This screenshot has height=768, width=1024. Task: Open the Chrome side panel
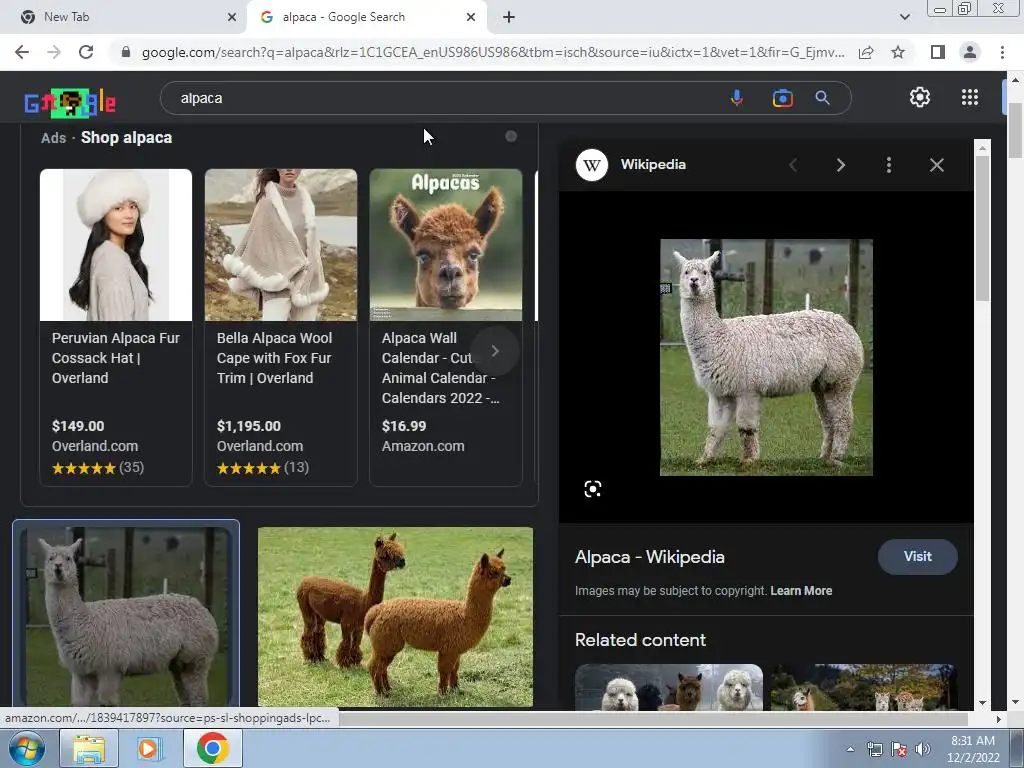click(937, 52)
